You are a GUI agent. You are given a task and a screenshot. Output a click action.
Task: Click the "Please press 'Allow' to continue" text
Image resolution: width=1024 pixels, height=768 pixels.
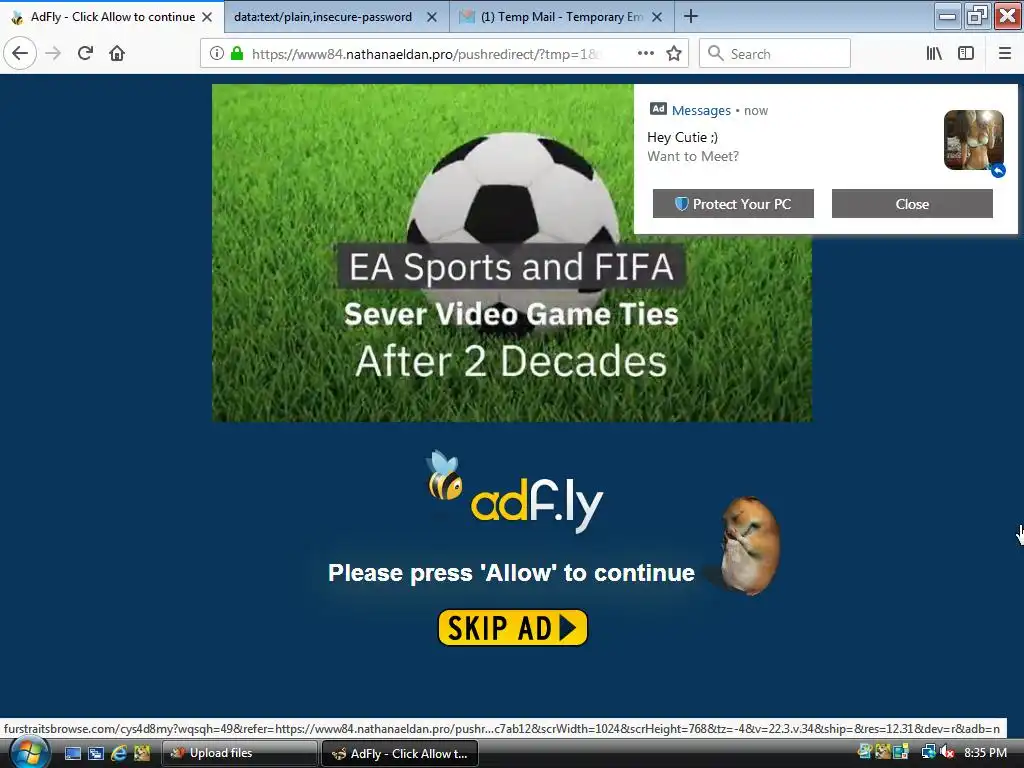pyautogui.click(x=511, y=573)
